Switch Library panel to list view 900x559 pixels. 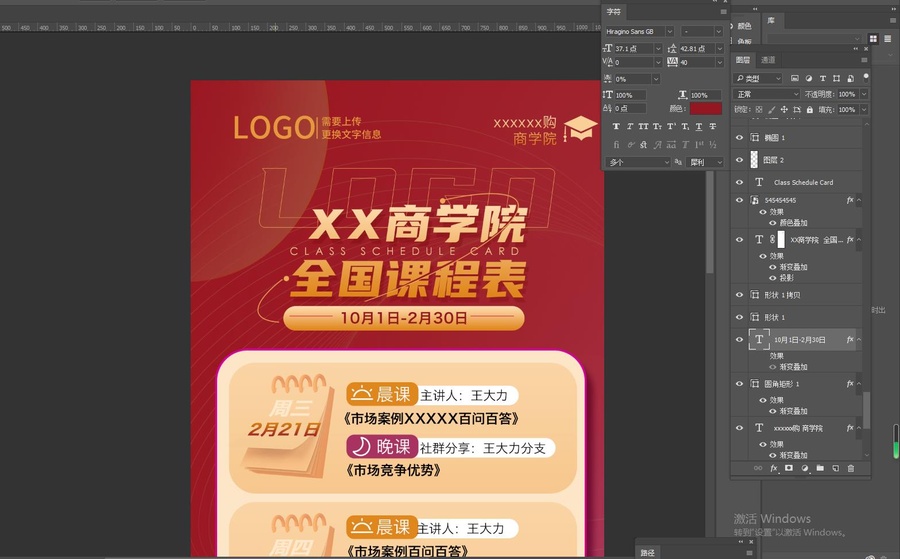pyautogui.click(x=886, y=38)
